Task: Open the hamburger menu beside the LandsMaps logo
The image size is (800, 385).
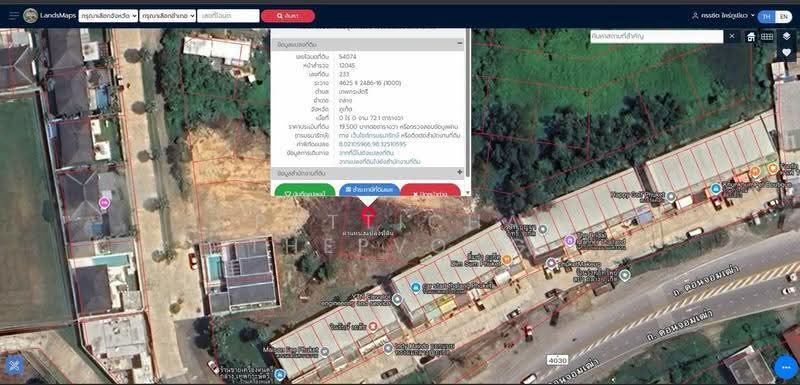Action: click(14, 16)
